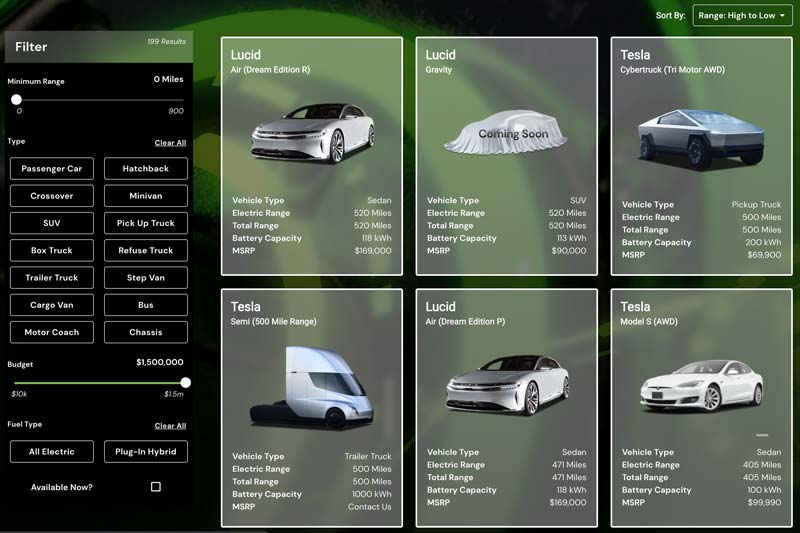
Task: Click the Budget slider green track
Action: (x=97, y=383)
